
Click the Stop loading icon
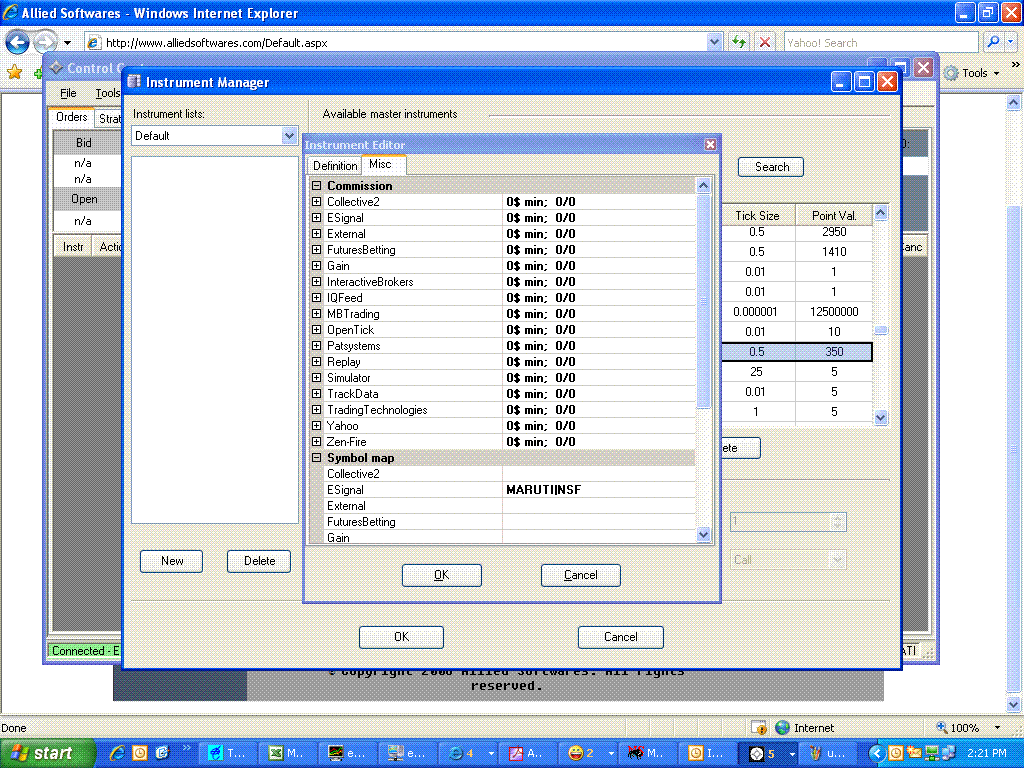pyautogui.click(x=764, y=42)
